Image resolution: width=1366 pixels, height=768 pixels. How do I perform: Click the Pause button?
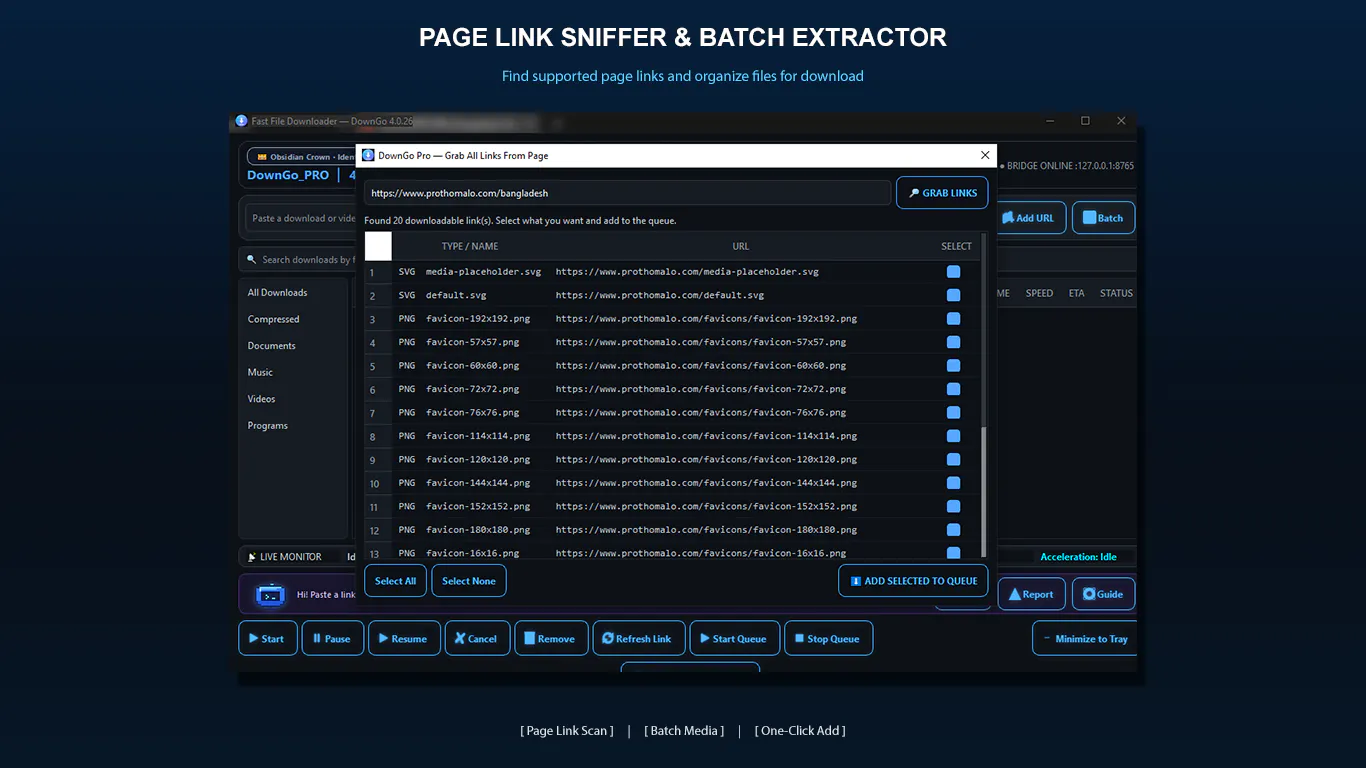332,638
